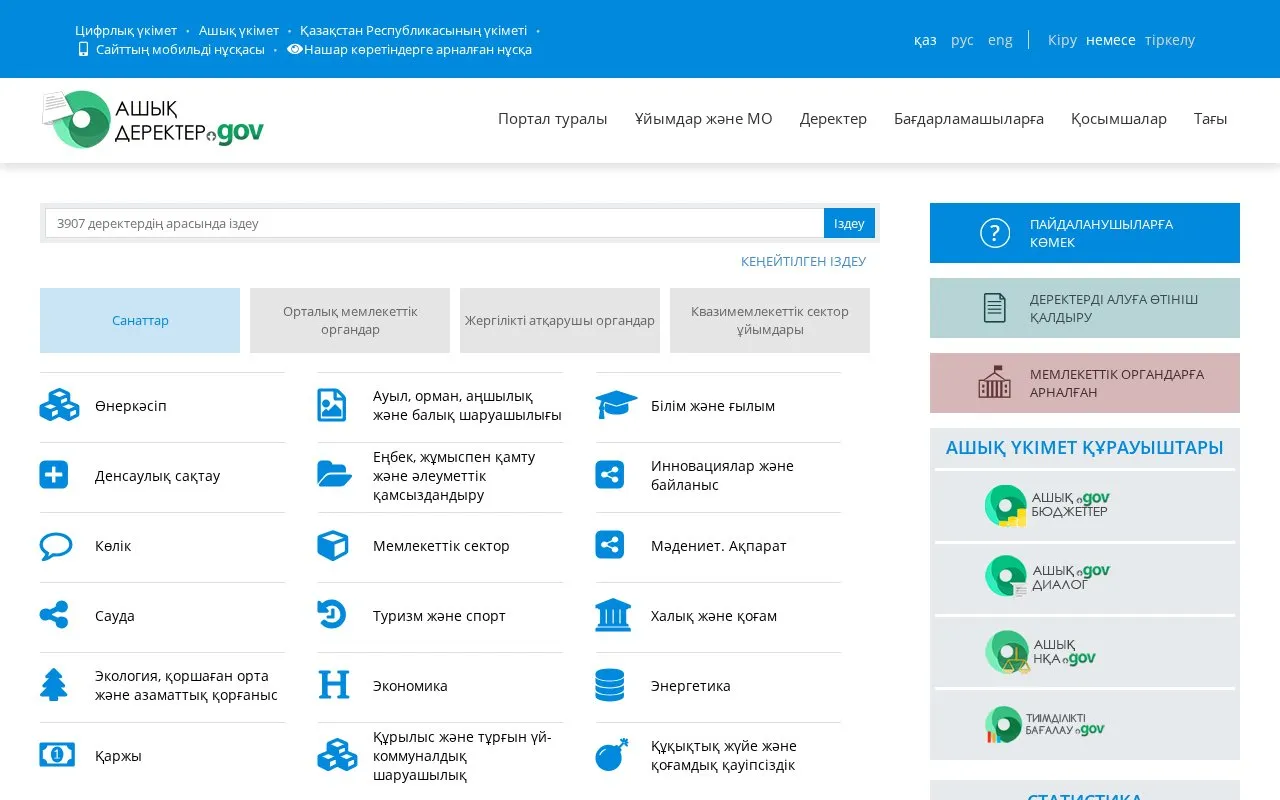Viewport: 1280px width, 800px height.
Task: Click the Мемлекеттік сектор cube icon
Action: point(332,545)
